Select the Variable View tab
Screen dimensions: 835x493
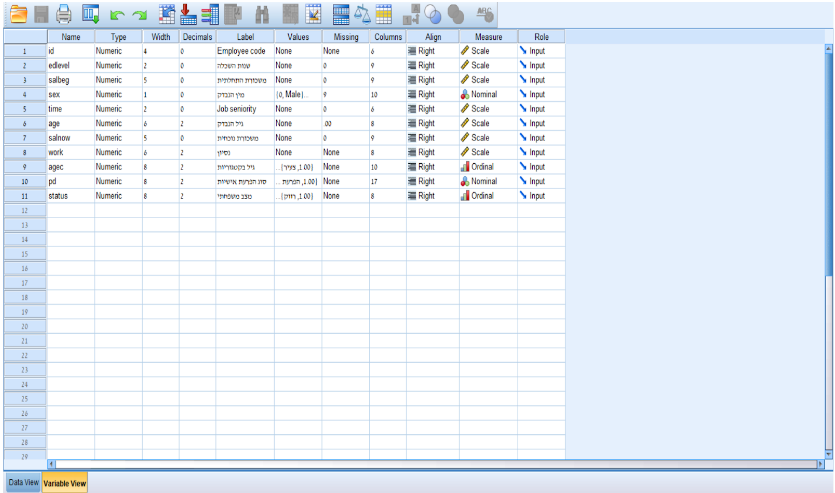[64, 483]
